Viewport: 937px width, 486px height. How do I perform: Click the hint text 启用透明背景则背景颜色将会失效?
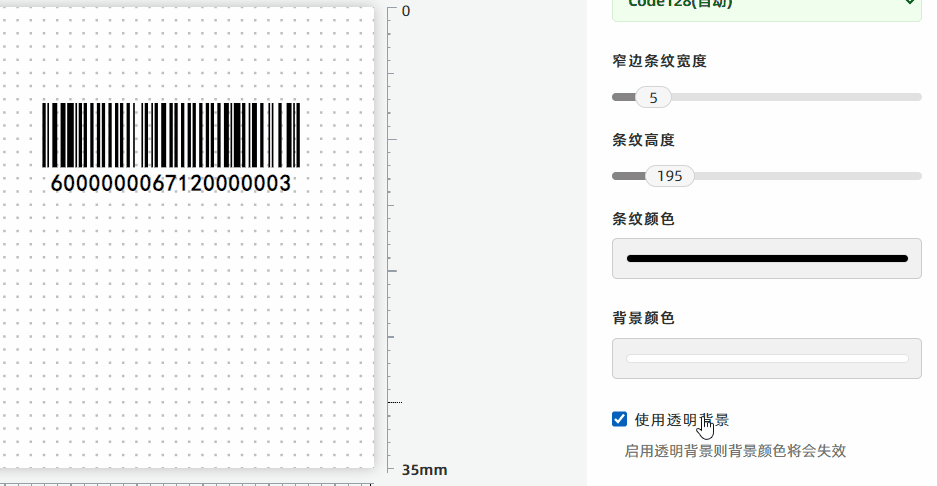click(x=735, y=451)
